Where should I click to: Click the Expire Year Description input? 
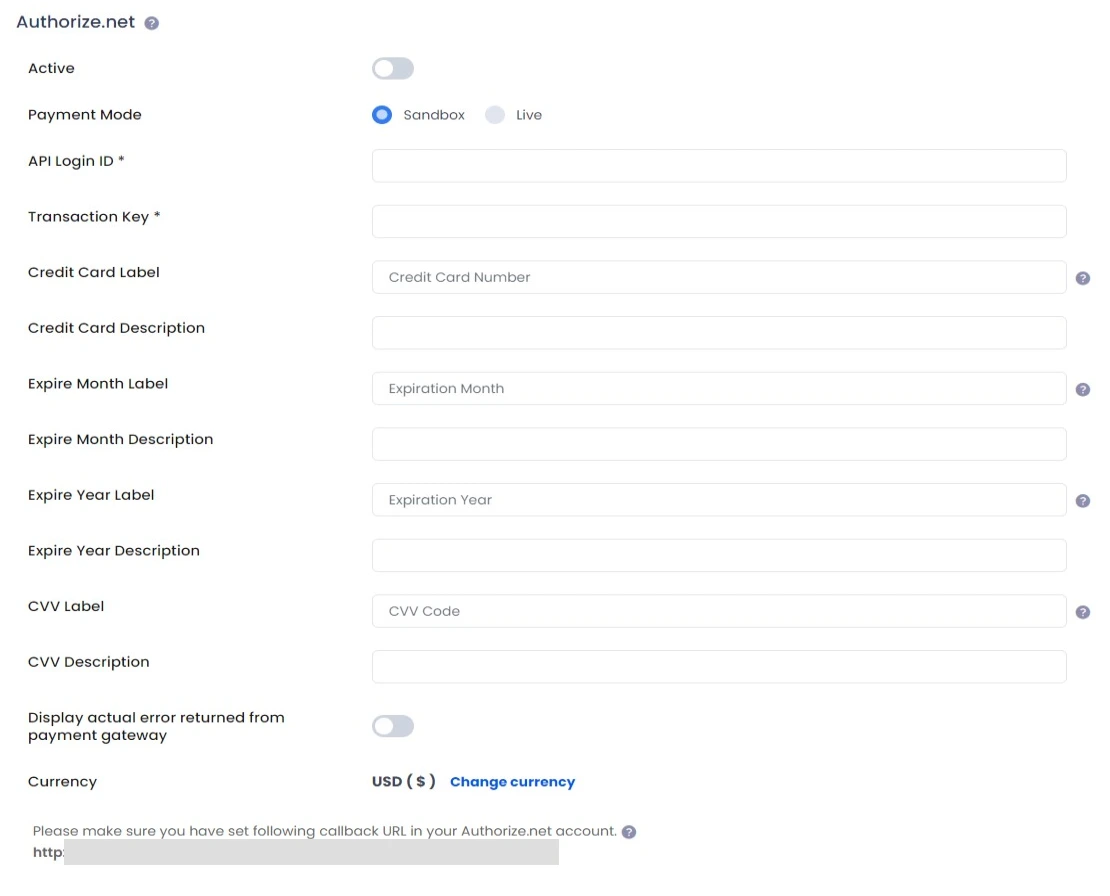(x=719, y=556)
